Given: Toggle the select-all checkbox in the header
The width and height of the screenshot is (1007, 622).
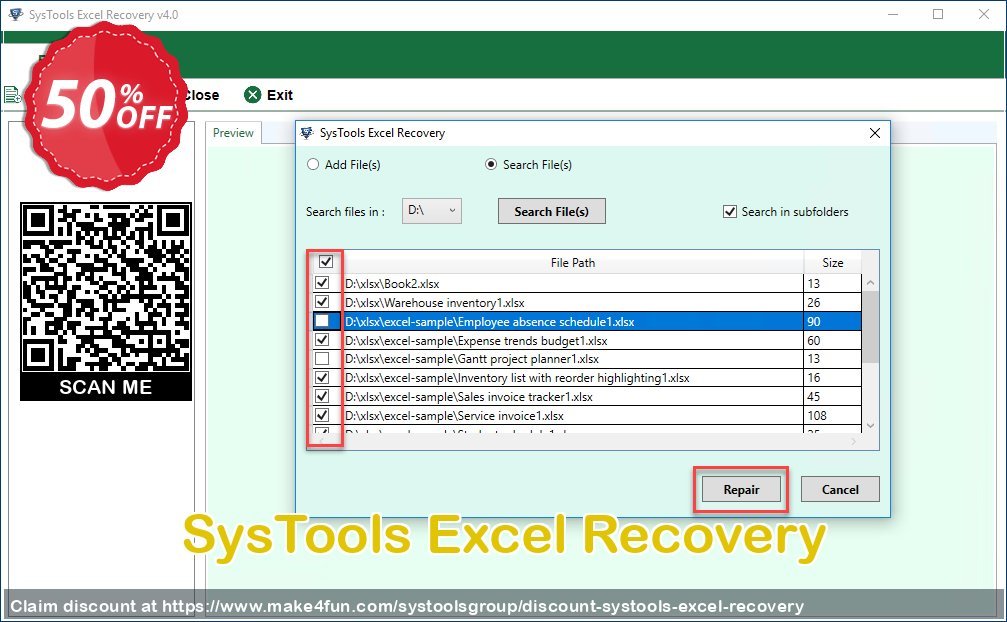Looking at the screenshot, I should pos(326,261).
